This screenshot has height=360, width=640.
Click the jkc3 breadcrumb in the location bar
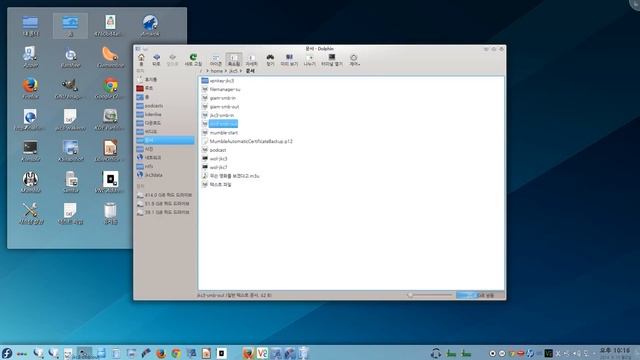point(233,71)
